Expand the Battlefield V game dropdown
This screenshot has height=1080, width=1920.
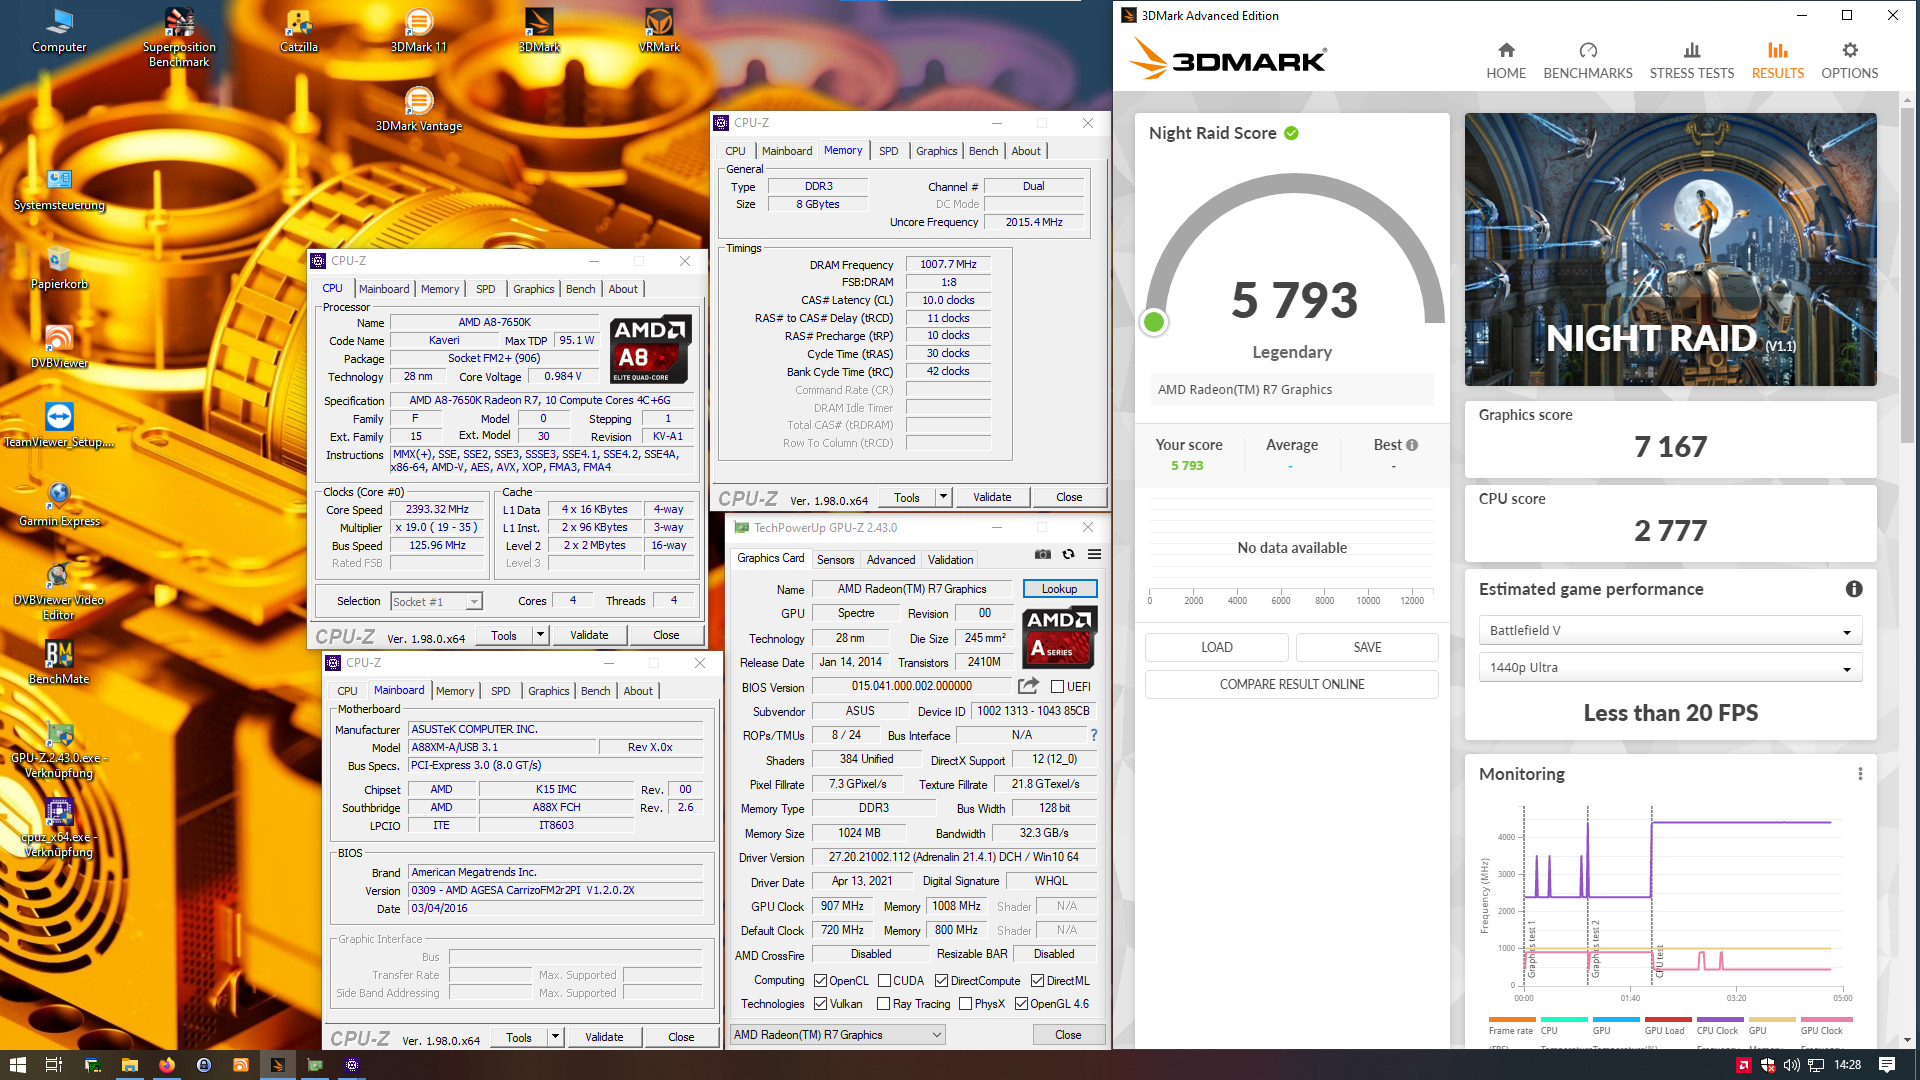[1670, 631]
